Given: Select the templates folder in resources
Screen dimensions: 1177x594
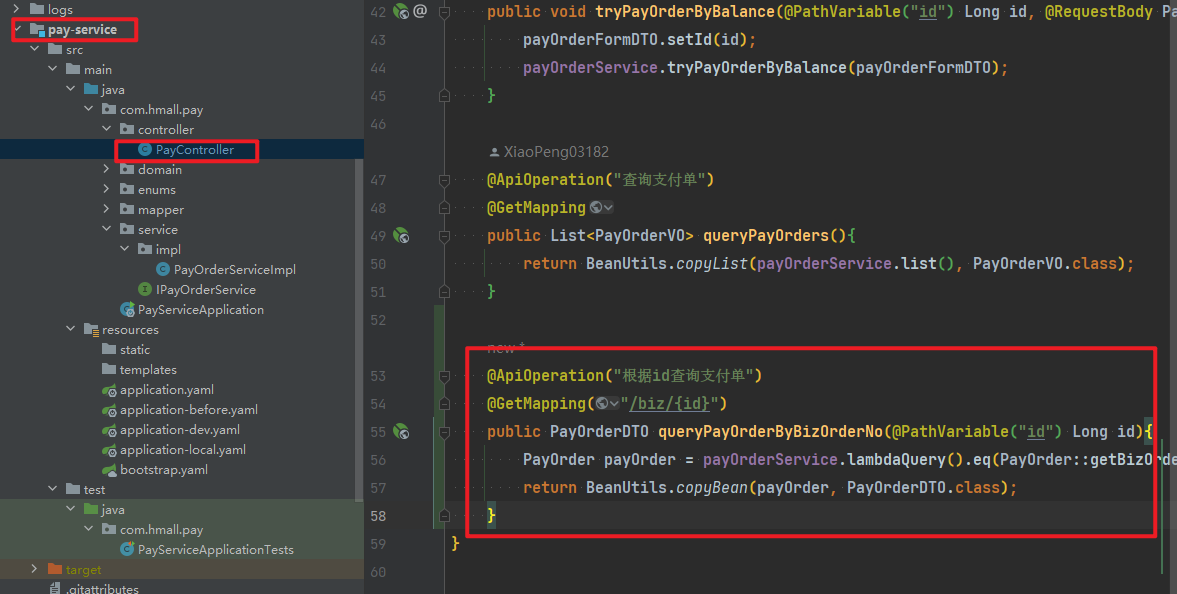Looking at the screenshot, I should point(147,370).
